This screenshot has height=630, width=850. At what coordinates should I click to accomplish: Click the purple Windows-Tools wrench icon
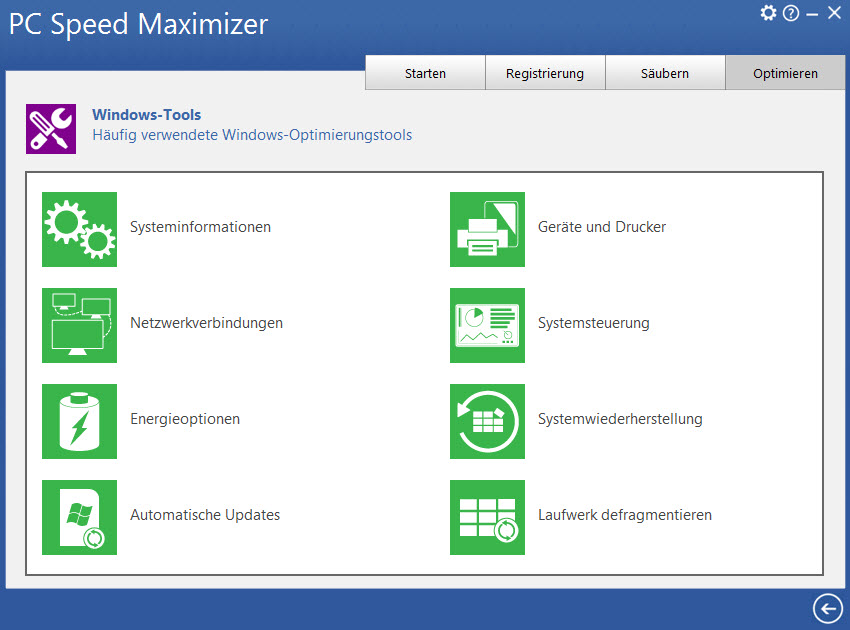click(51, 129)
